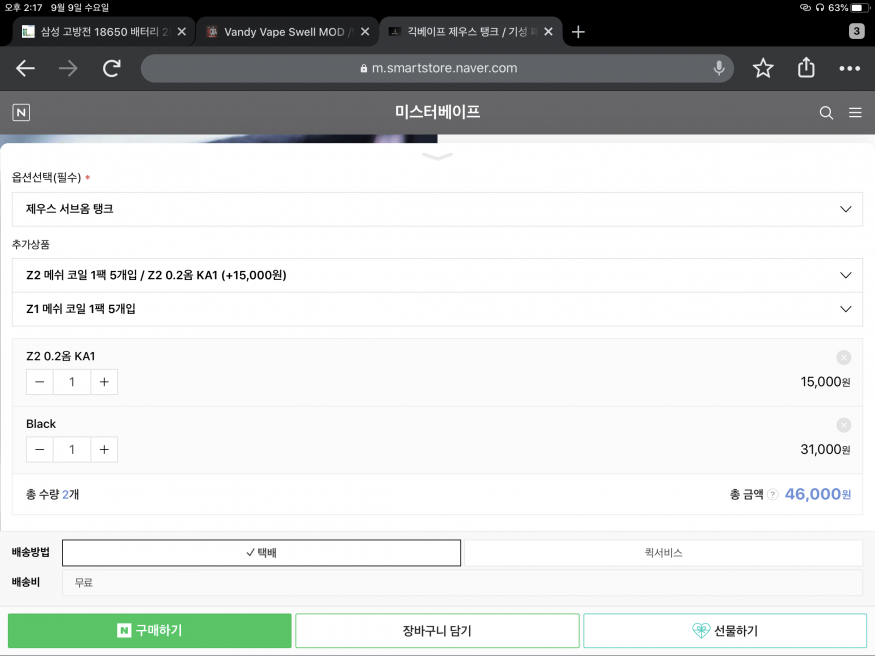Open the Z1 메쉬 코일 add-on dropdown
Screen dimensions: 875x656
[438, 309]
